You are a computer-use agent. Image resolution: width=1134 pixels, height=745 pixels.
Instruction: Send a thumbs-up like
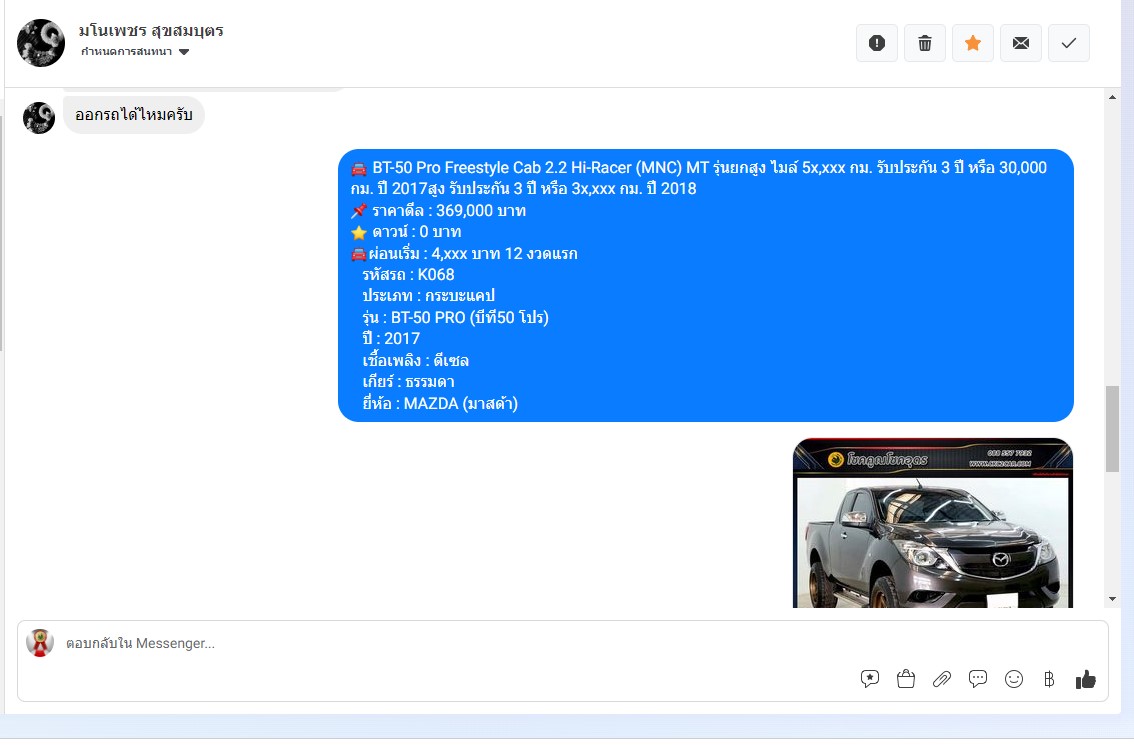point(1086,679)
